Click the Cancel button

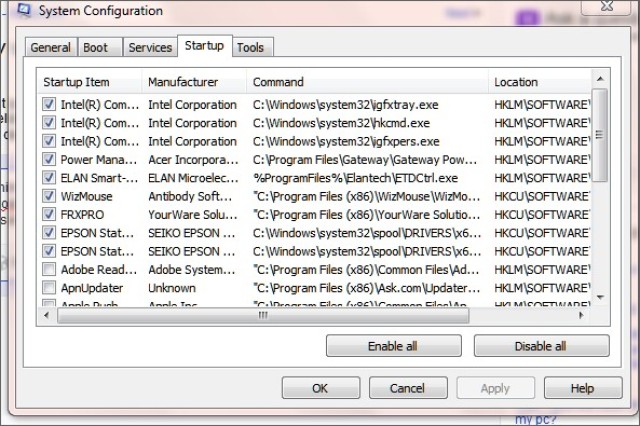pos(408,388)
